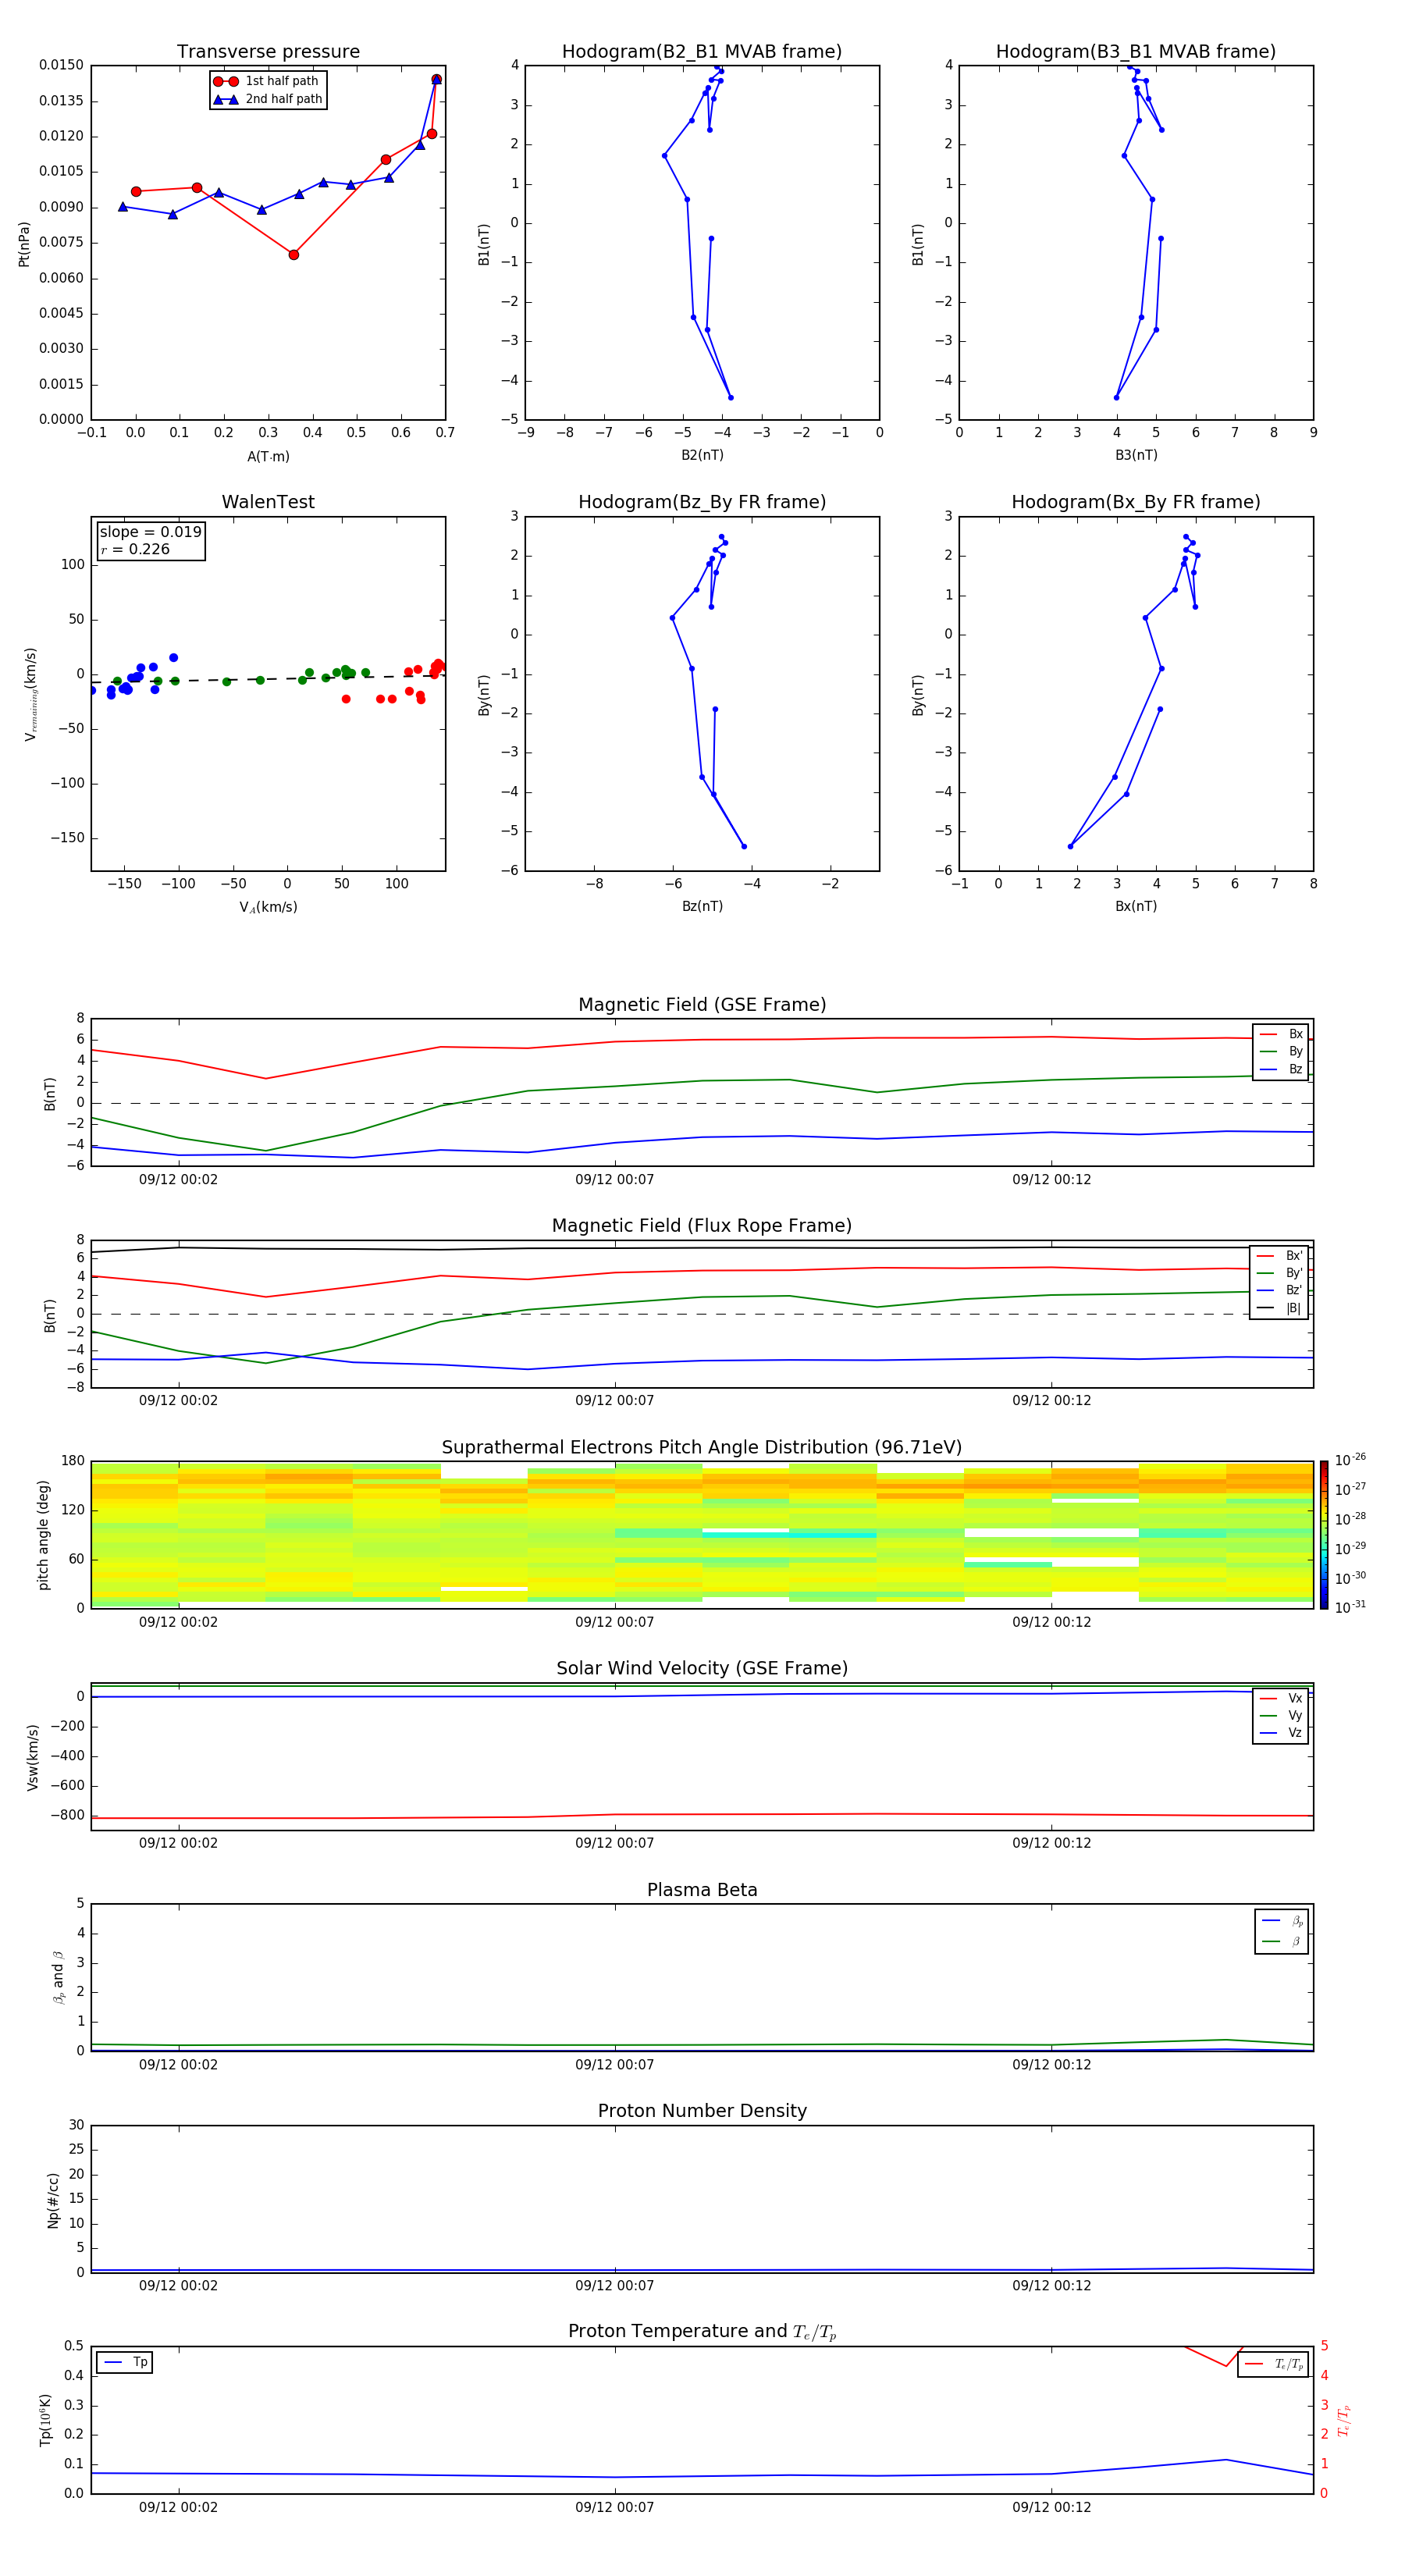Click the lowest red point in Transverse pressure
This screenshot has height=2576, width=1405.
click(x=293, y=255)
